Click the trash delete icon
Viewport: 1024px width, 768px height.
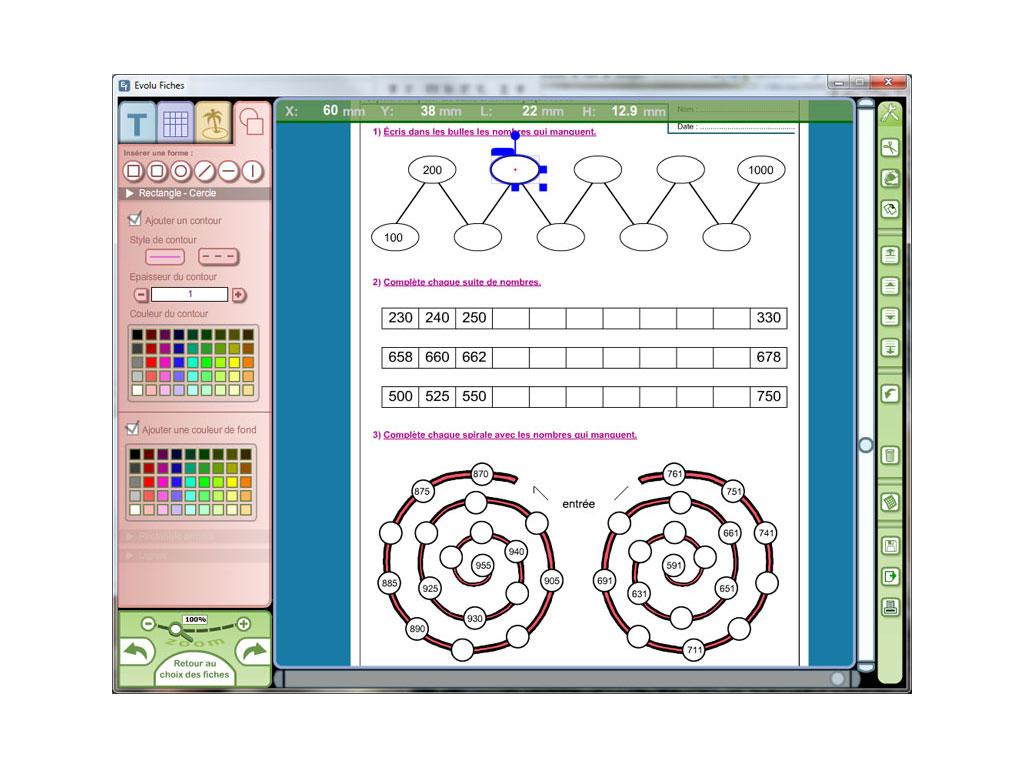point(889,456)
